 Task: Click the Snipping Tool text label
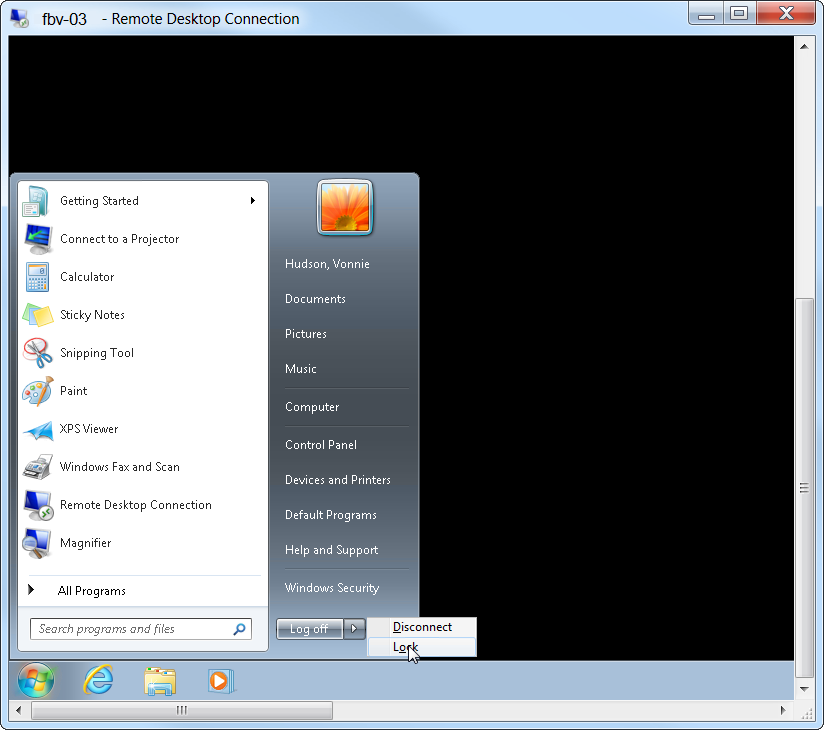pyautogui.click(x=97, y=353)
